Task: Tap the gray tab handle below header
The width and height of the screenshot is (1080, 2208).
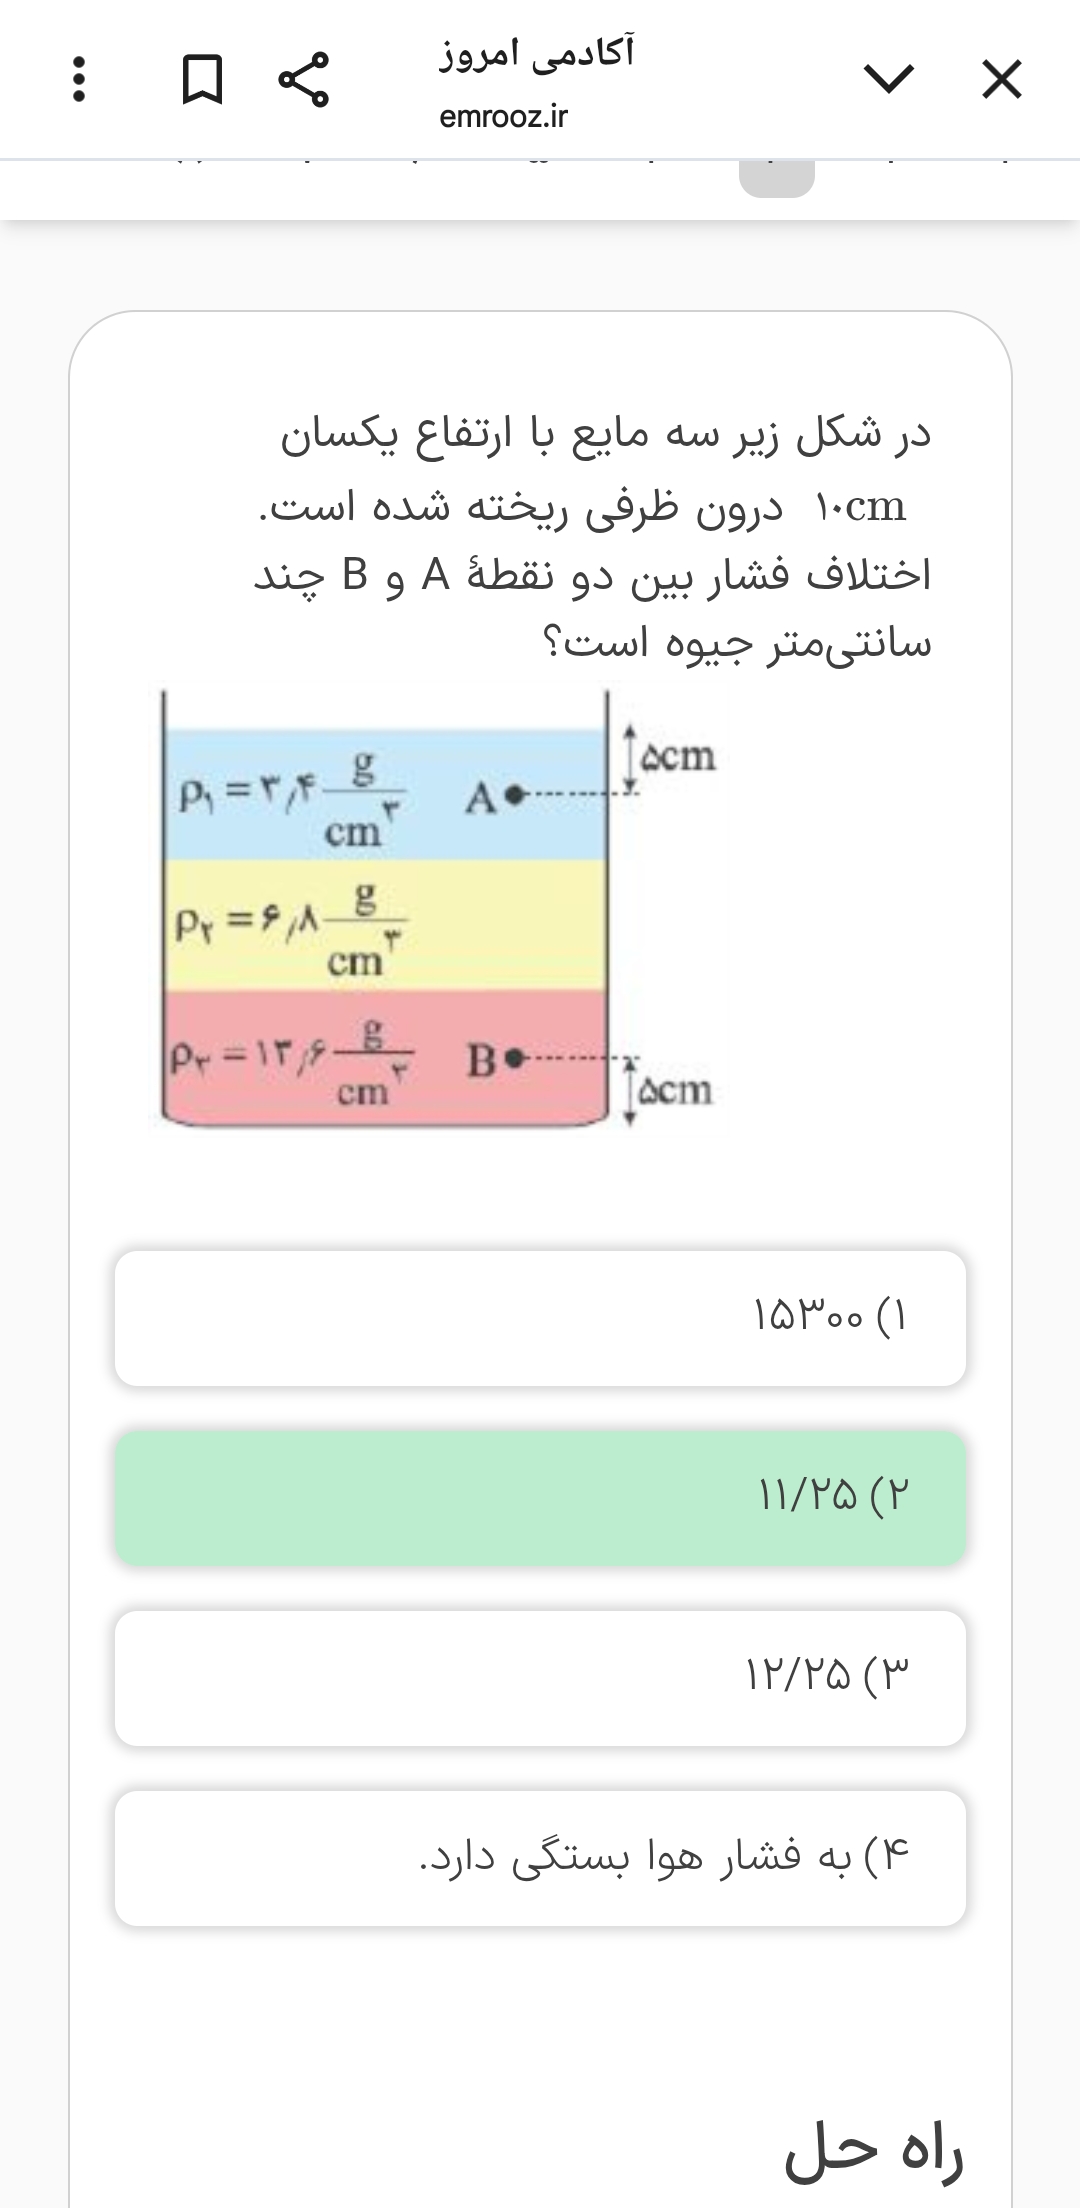Action: coord(776,178)
